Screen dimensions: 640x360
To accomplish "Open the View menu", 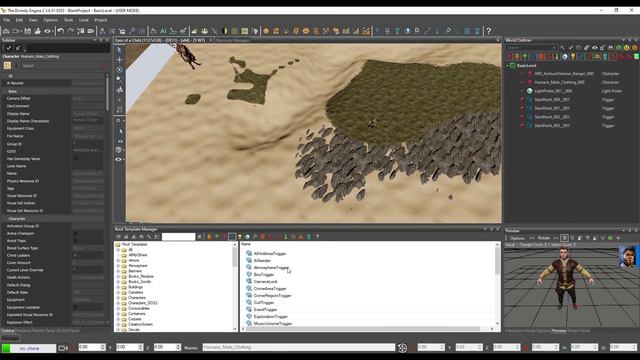I will [x=33, y=20].
